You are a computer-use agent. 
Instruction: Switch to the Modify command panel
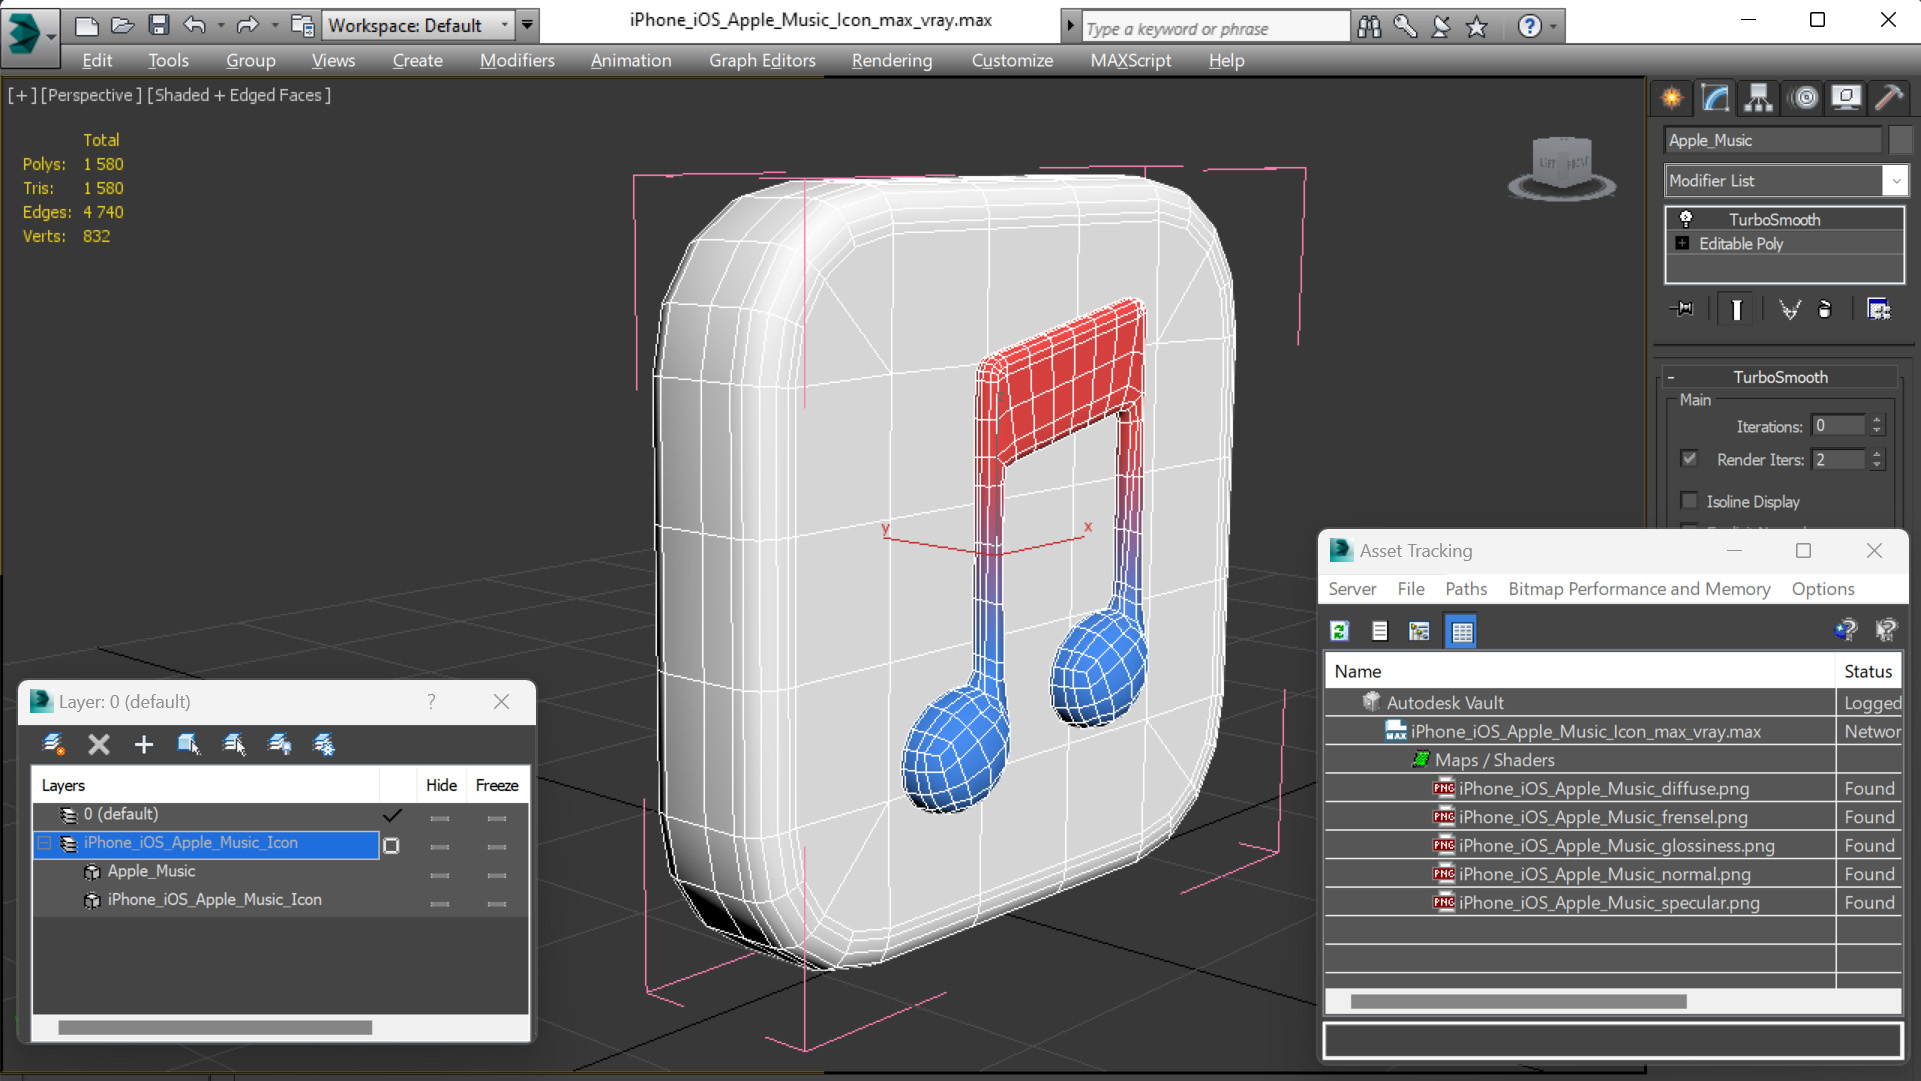click(1715, 98)
